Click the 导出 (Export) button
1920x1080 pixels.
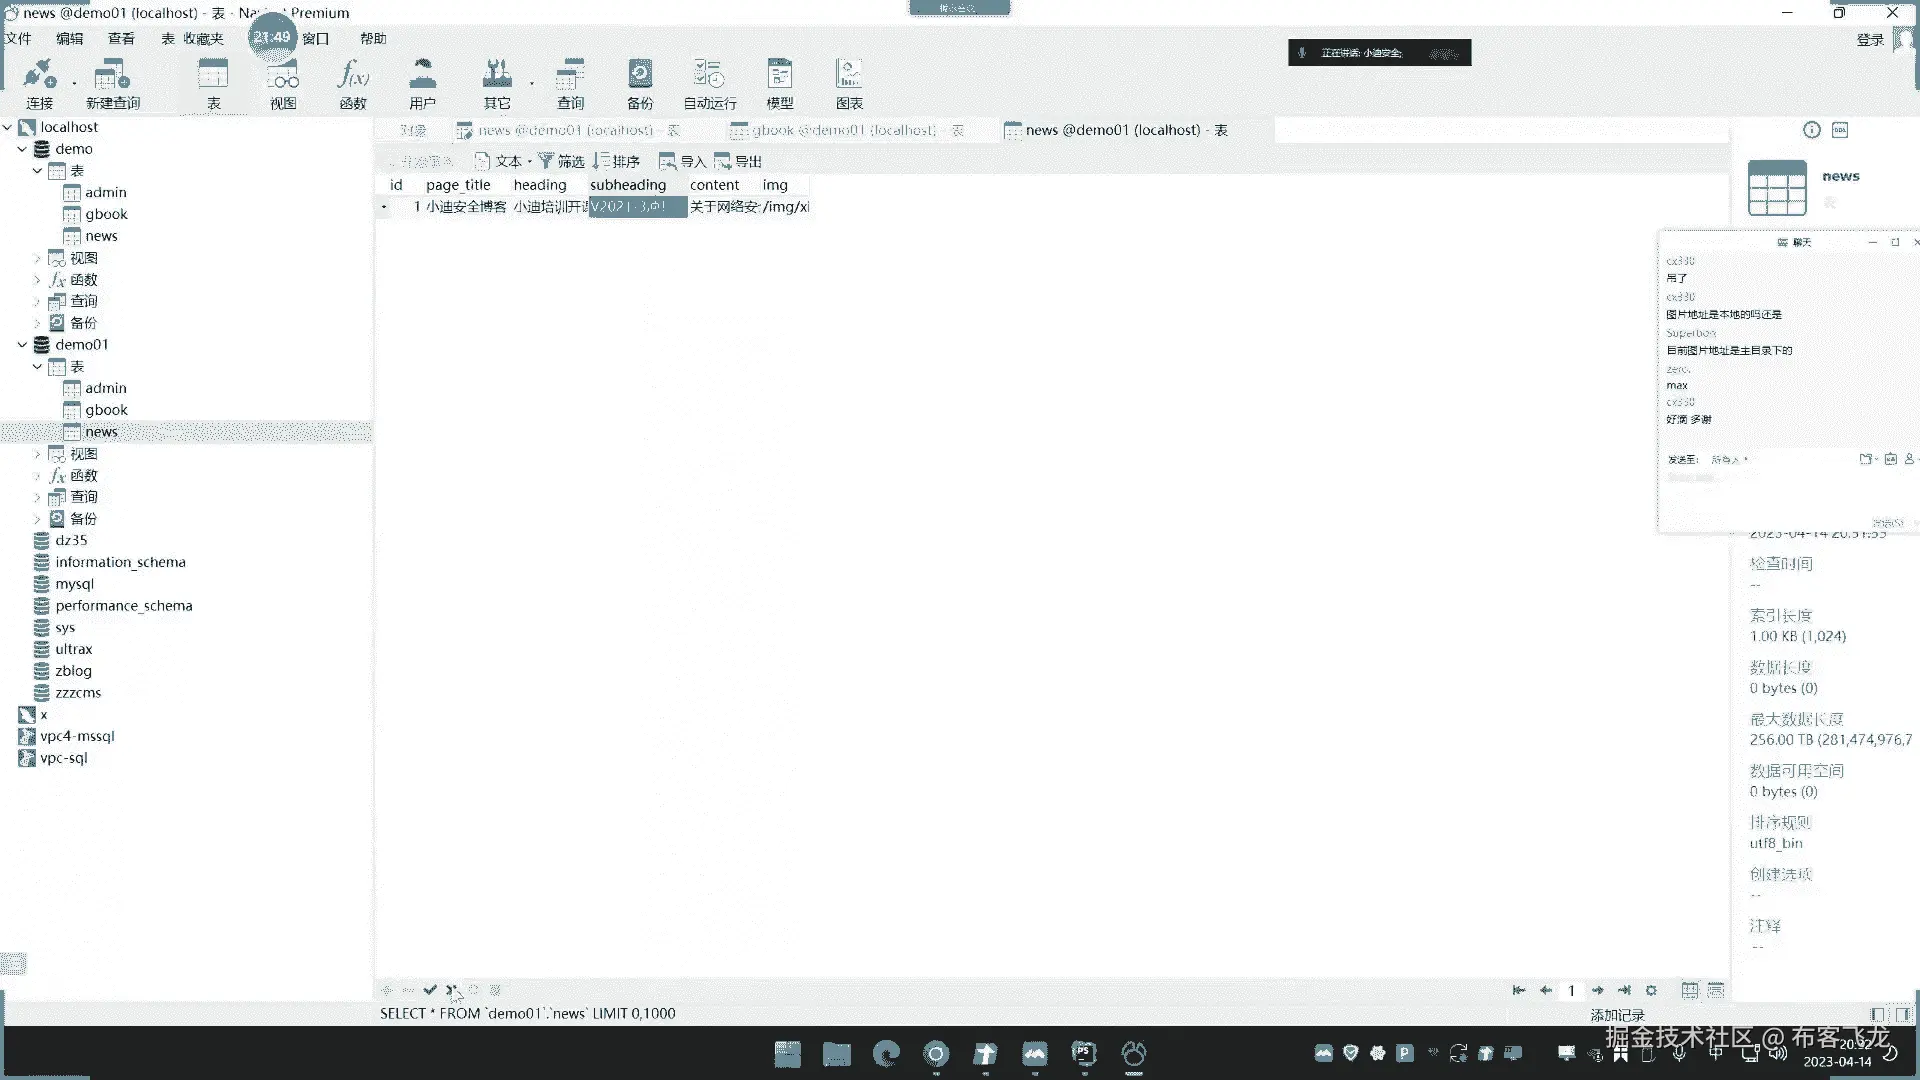tap(738, 161)
